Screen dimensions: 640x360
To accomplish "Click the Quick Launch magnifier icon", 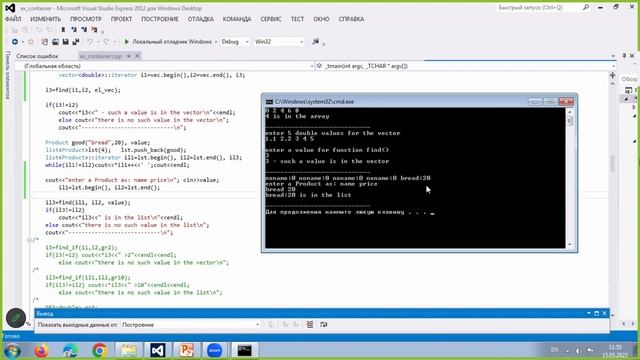I will coord(586,7).
